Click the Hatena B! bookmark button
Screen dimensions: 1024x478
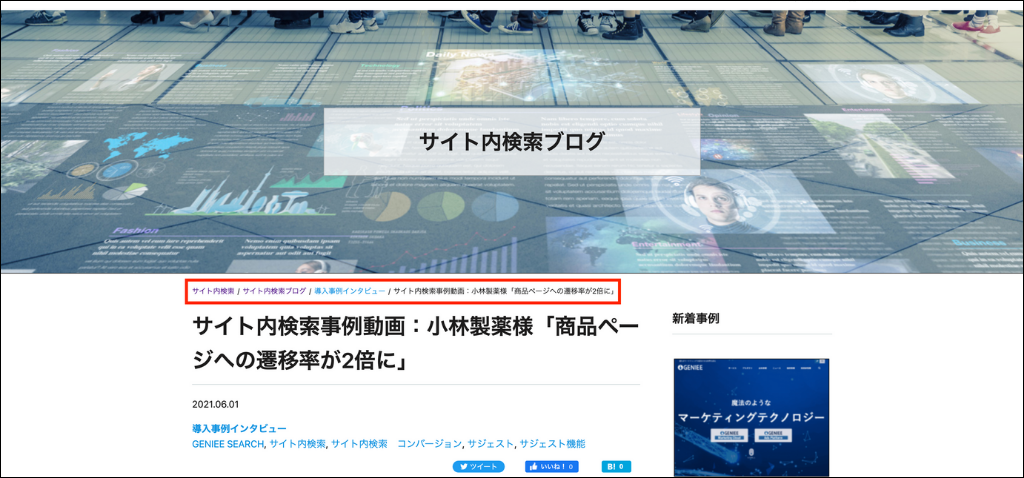point(616,467)
